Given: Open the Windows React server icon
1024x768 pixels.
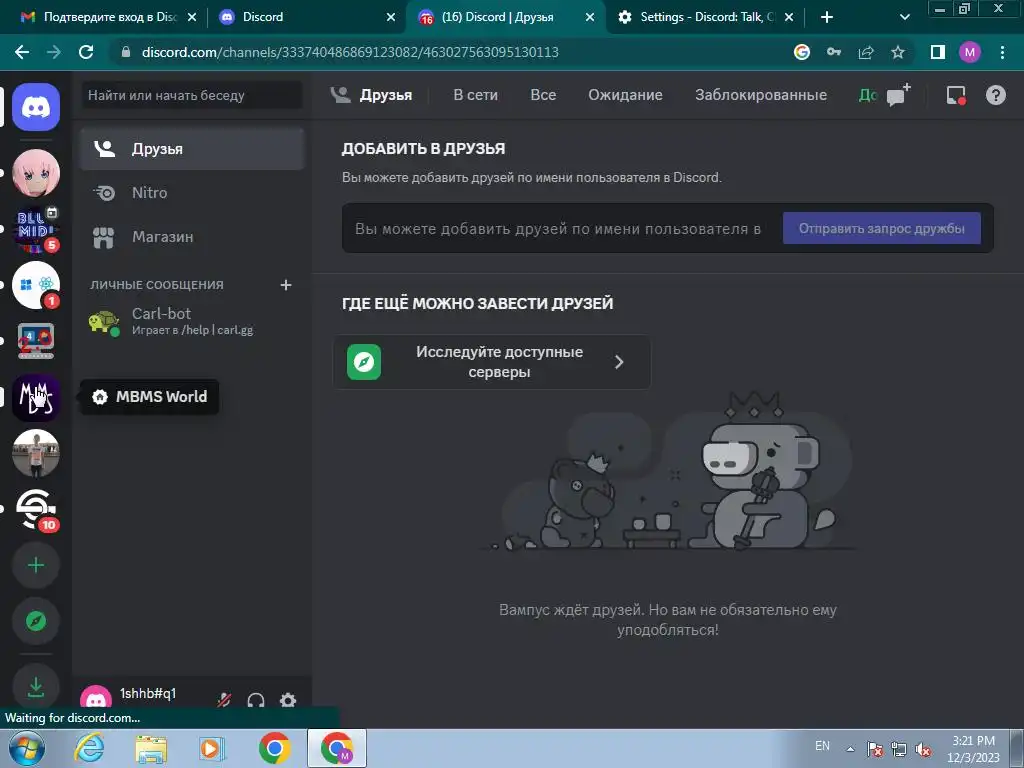Looking at the screenshot, I should (36, 285).
